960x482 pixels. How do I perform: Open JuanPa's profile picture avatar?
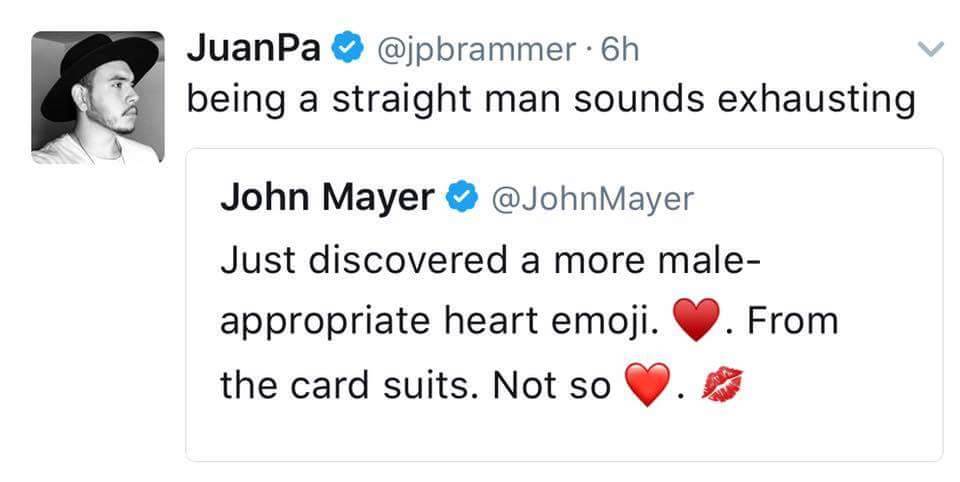point(97,98)
